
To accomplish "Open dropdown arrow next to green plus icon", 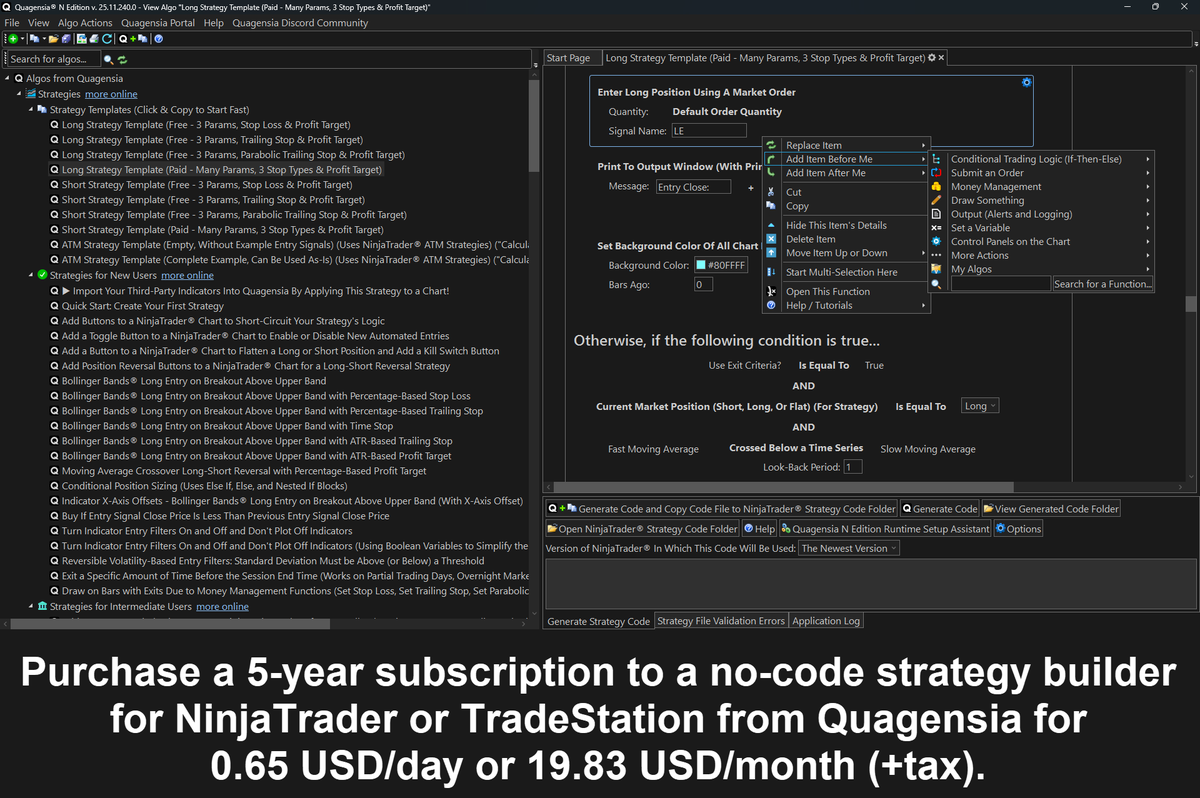I will click(22, 38).
